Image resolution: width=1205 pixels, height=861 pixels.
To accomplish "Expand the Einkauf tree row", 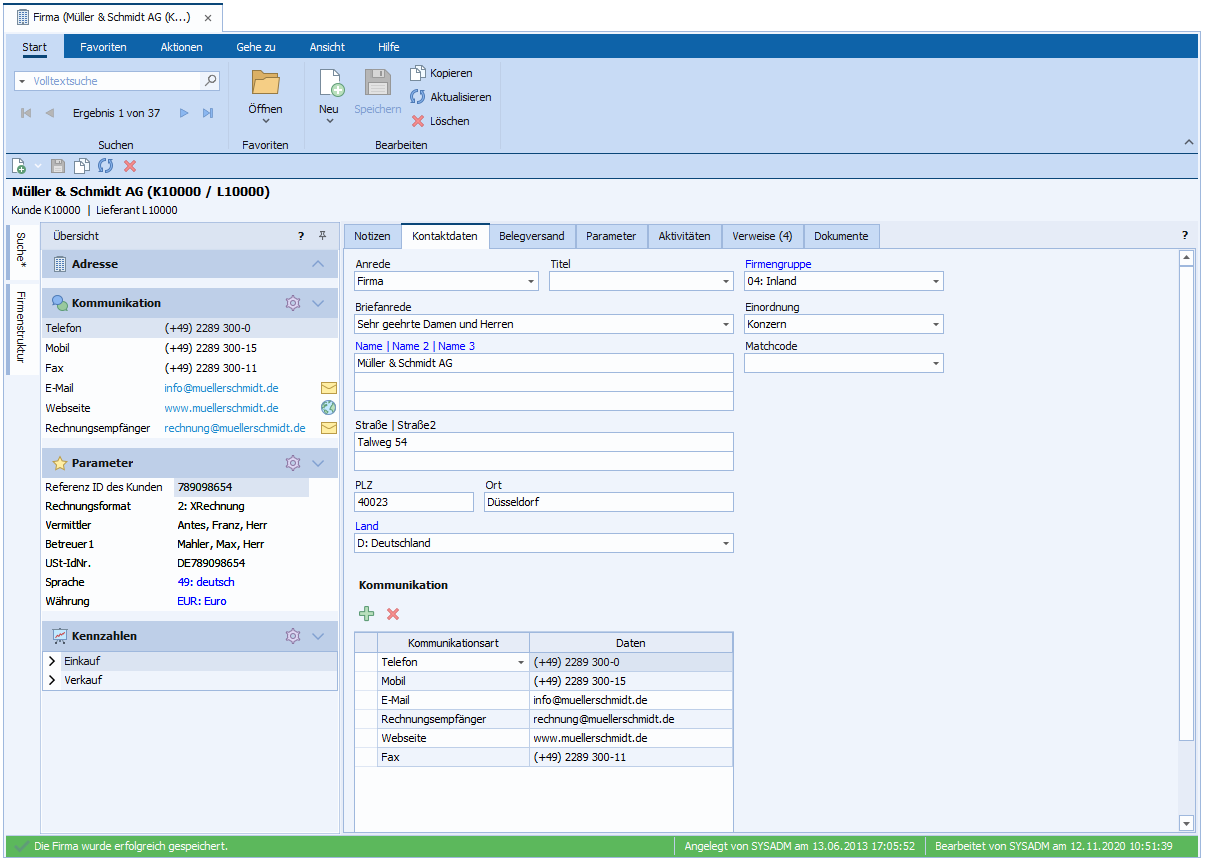I will pos(52,661).
